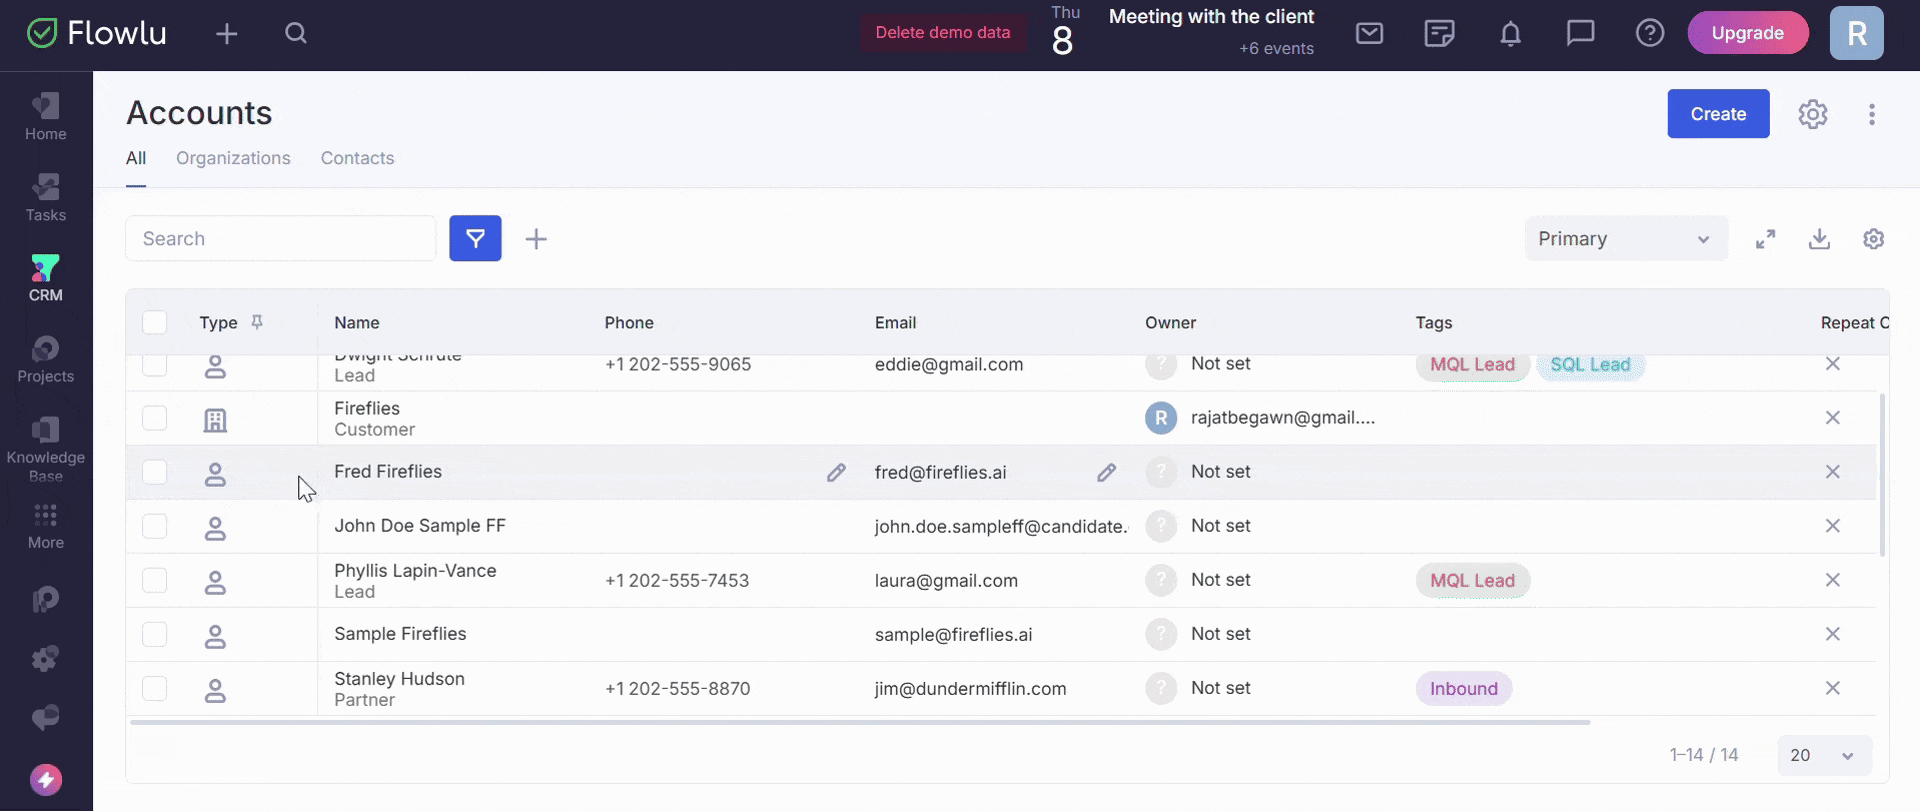Image resolution: width=1920 pixels, height=812 pixels.
Task: Check the Stanley Hudson row checkbox
Action: point(154,688)
